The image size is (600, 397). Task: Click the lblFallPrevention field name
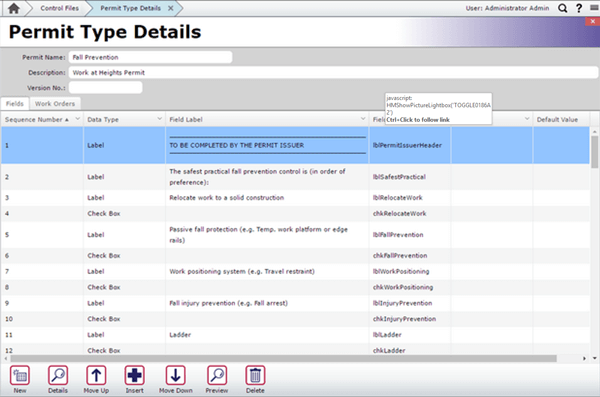pos(398,235)
